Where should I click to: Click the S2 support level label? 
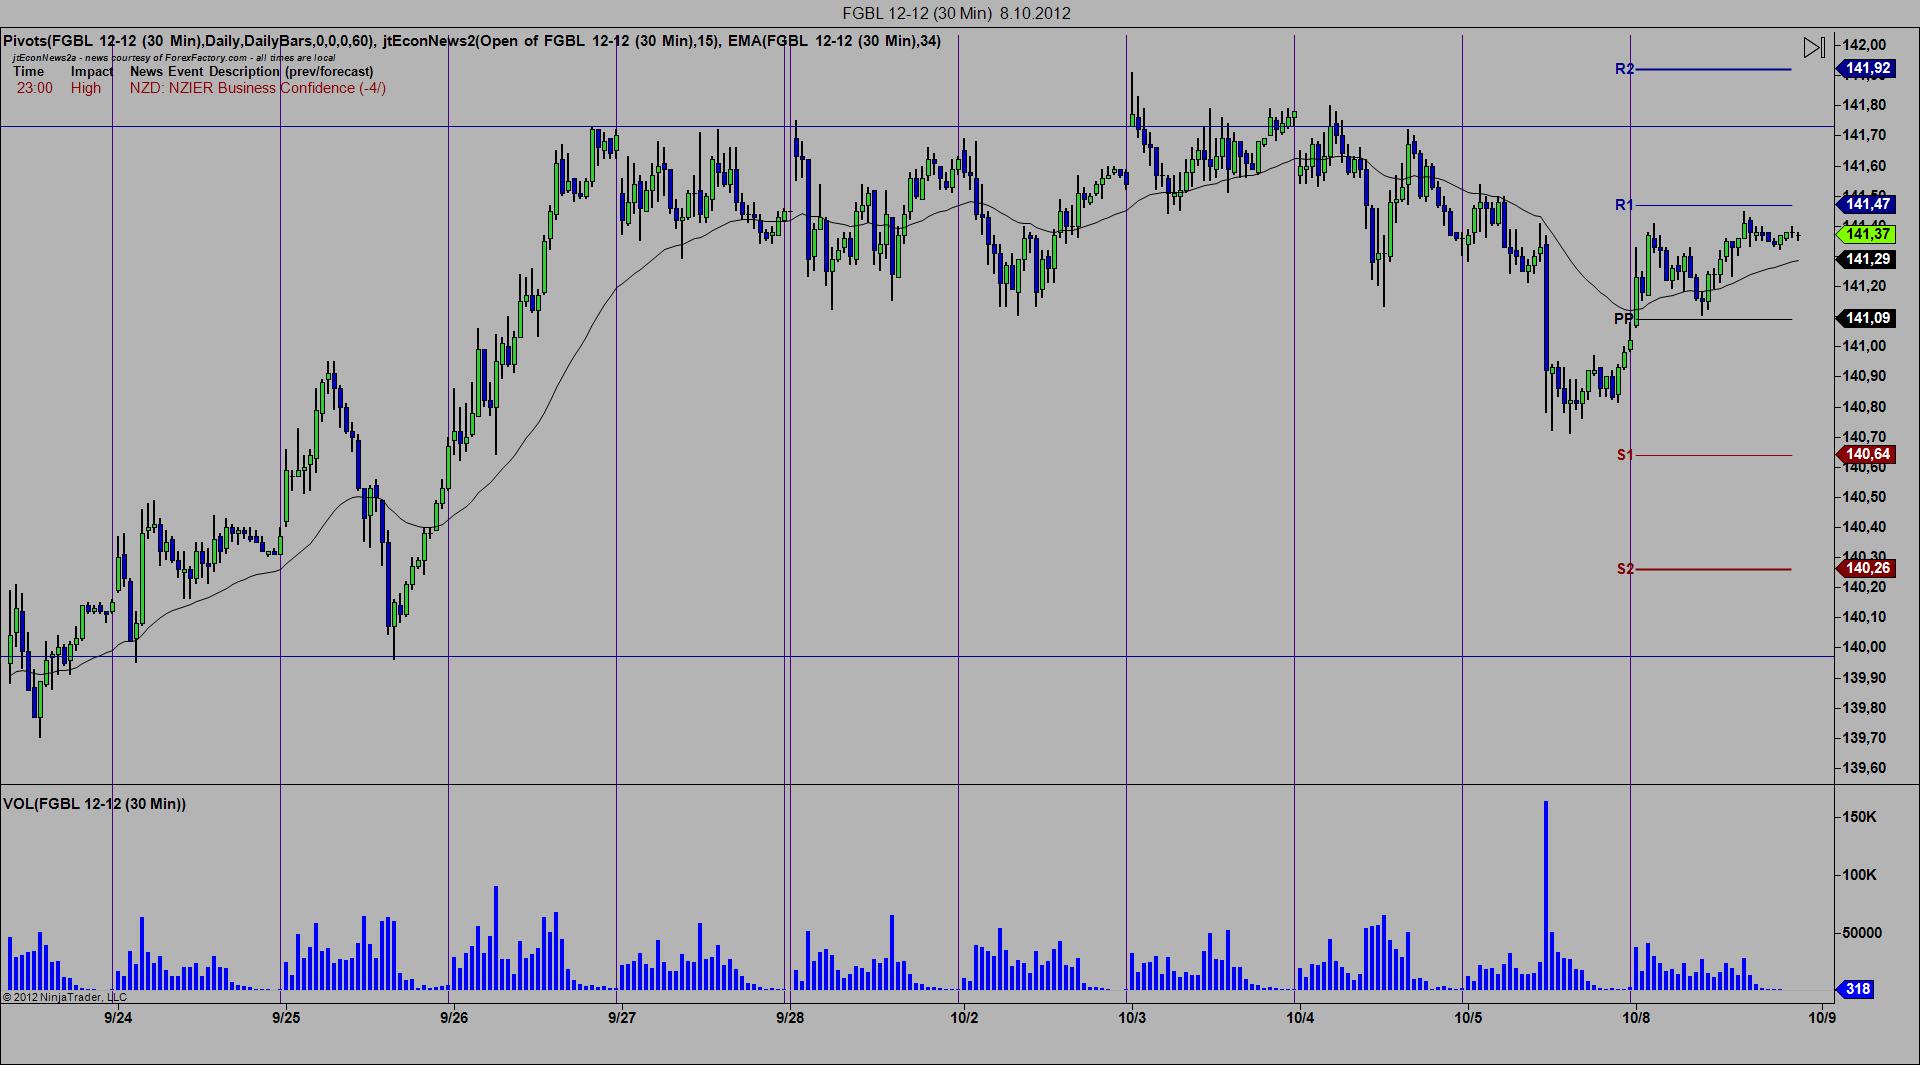(x=1625, y=569)
